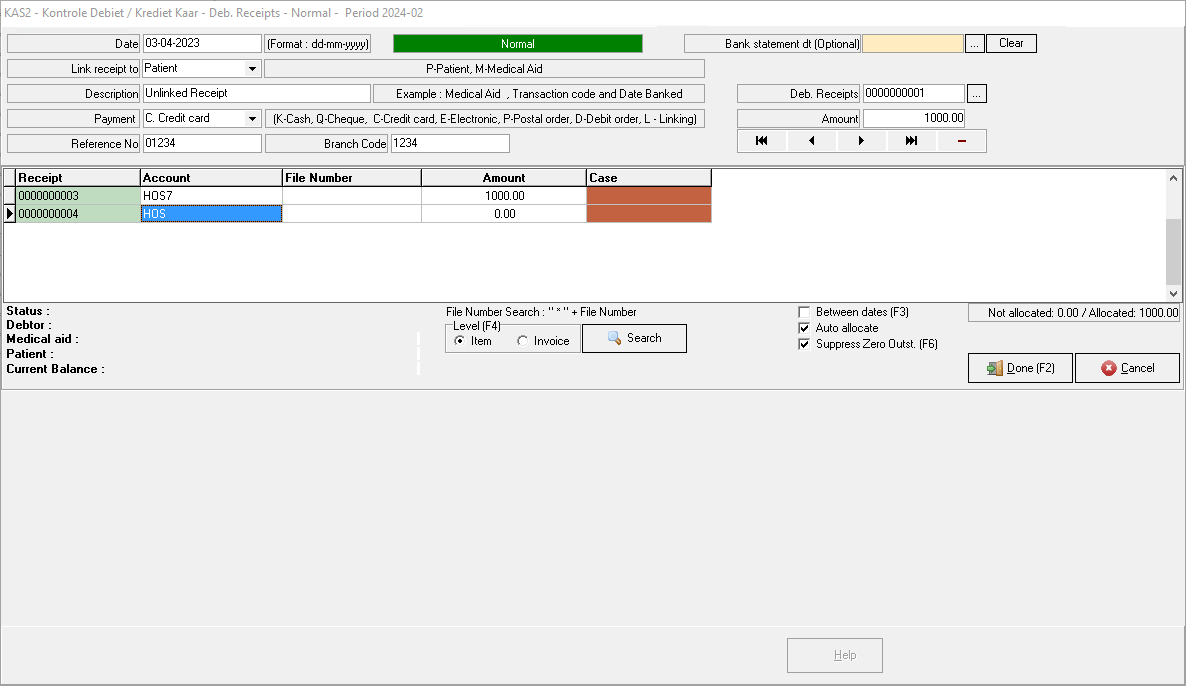1186x686 pixels.
Task: Open the Payment type dropdown
Action: (252, 118)
